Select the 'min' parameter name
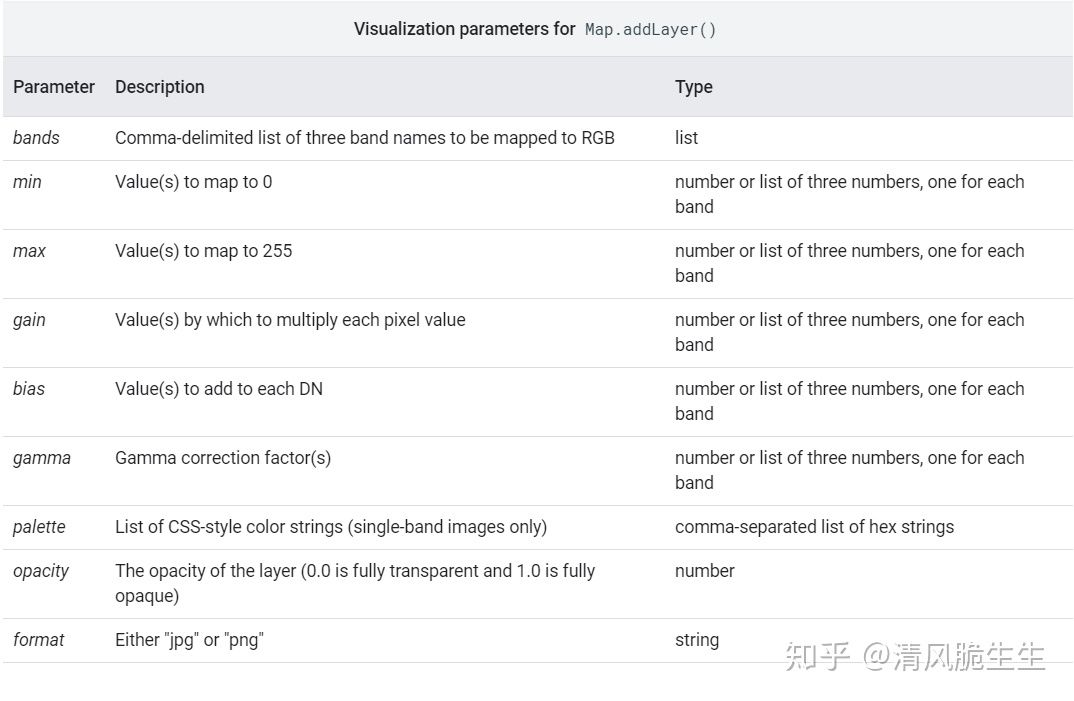Image resolution: width=1074 pixels, height=701 pixels. click(x=27, y=182)
